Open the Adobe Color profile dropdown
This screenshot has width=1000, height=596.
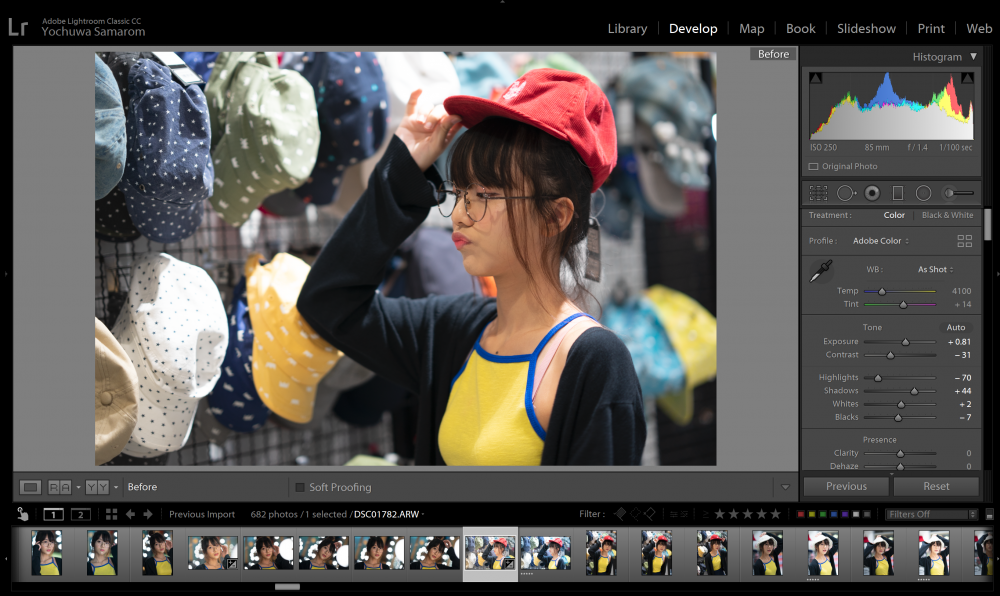coord(881,241)
